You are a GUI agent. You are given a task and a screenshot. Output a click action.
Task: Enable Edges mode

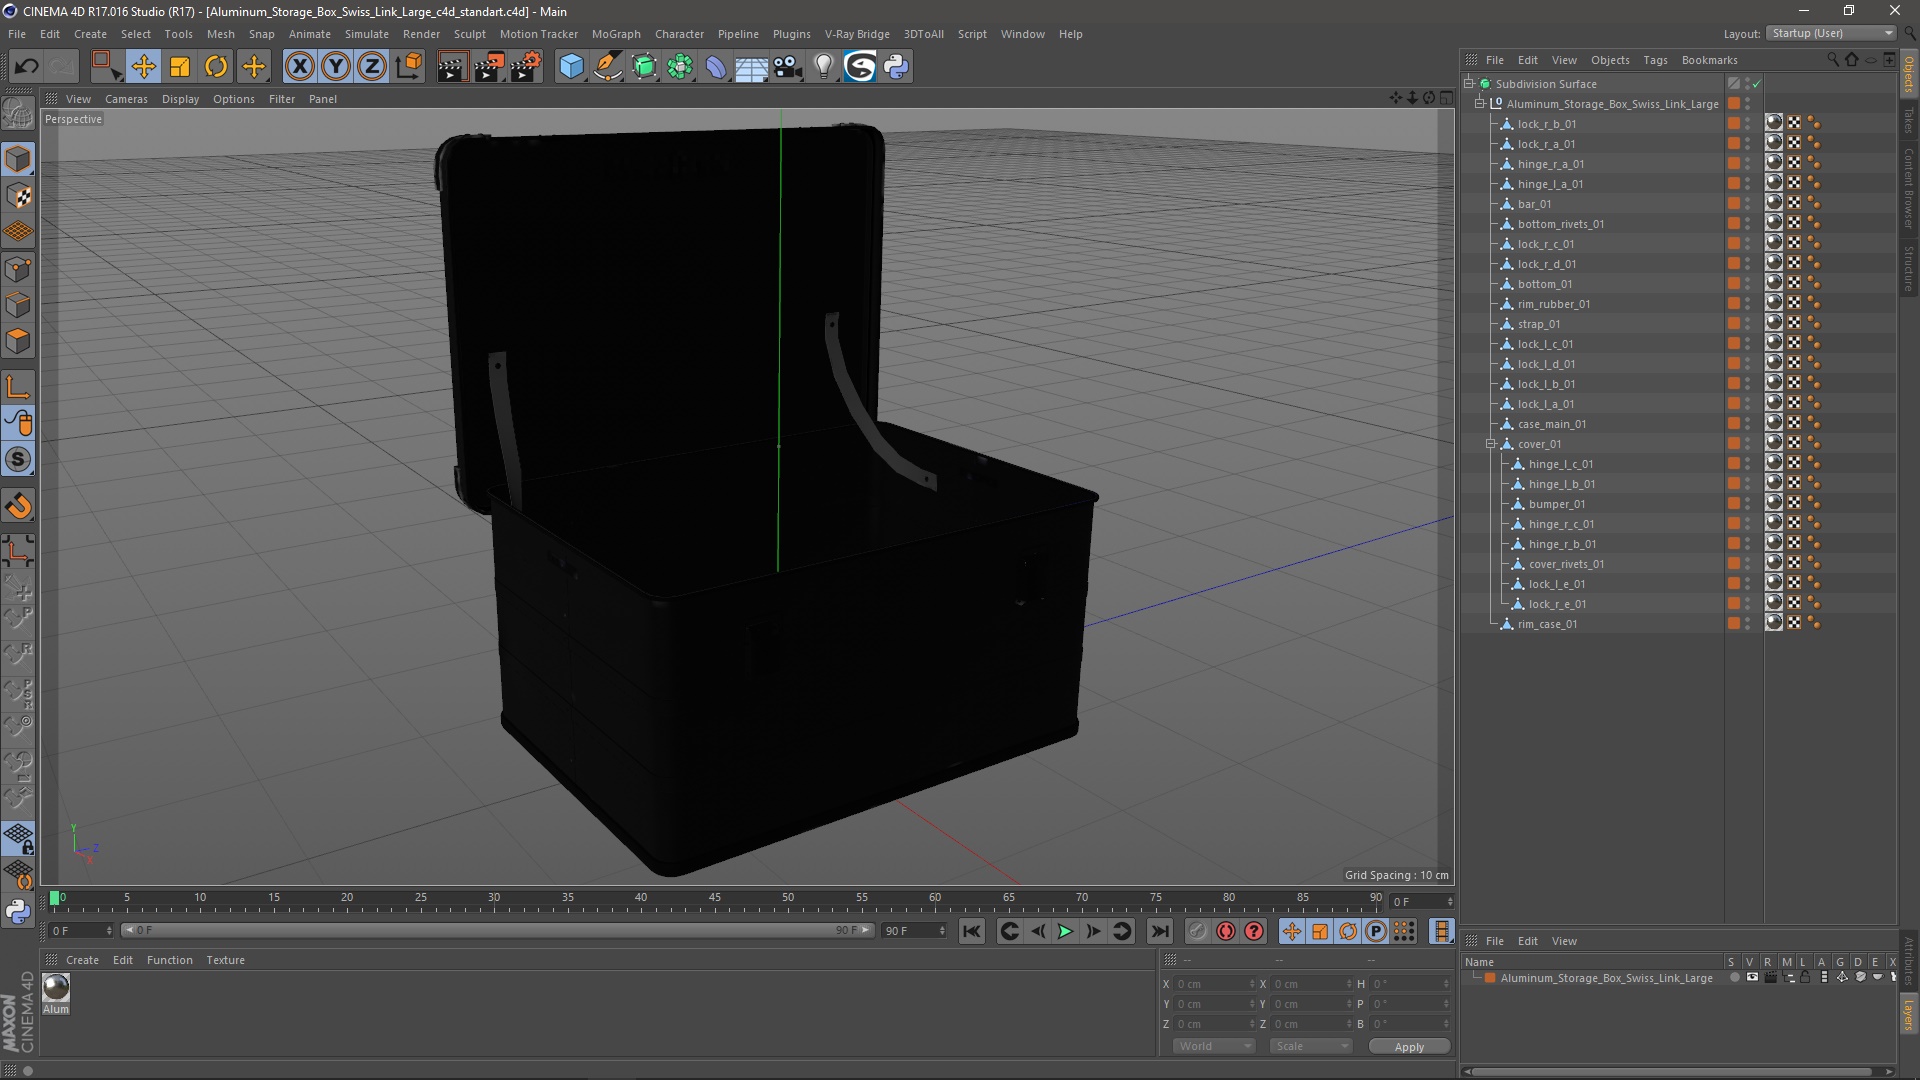coord(18,305)
